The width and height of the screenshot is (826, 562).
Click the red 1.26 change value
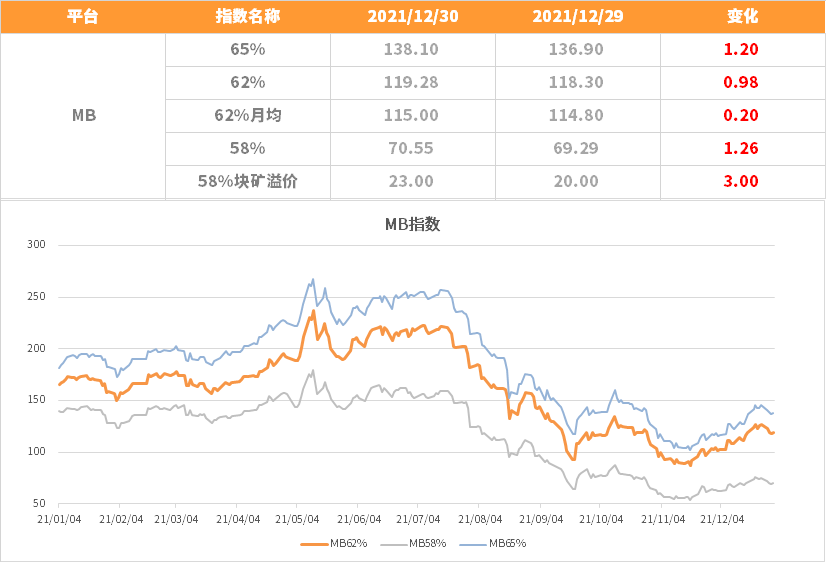pyautogui.click(x=741, y=149)
